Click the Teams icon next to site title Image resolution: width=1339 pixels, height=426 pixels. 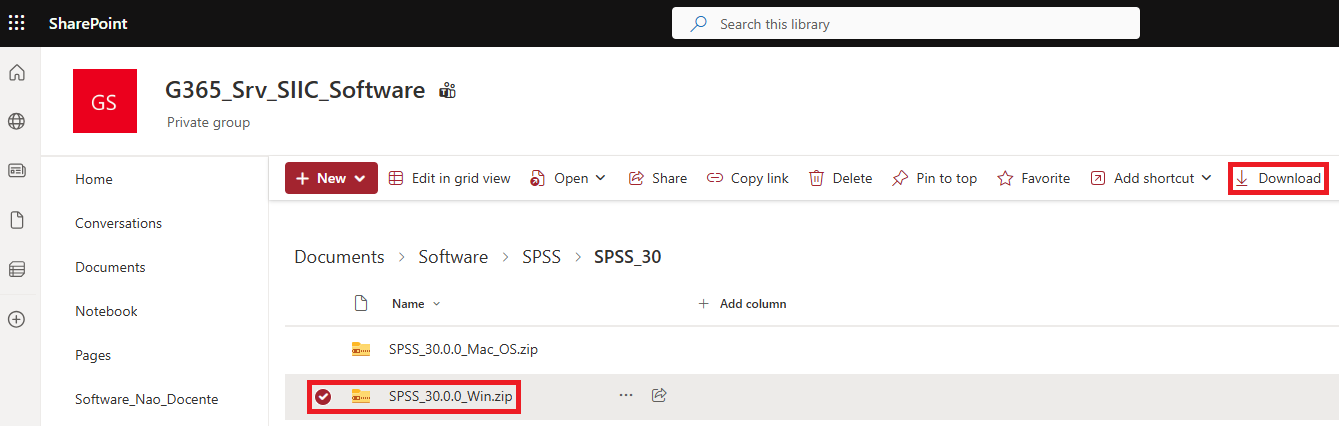[x=447, y=91]
